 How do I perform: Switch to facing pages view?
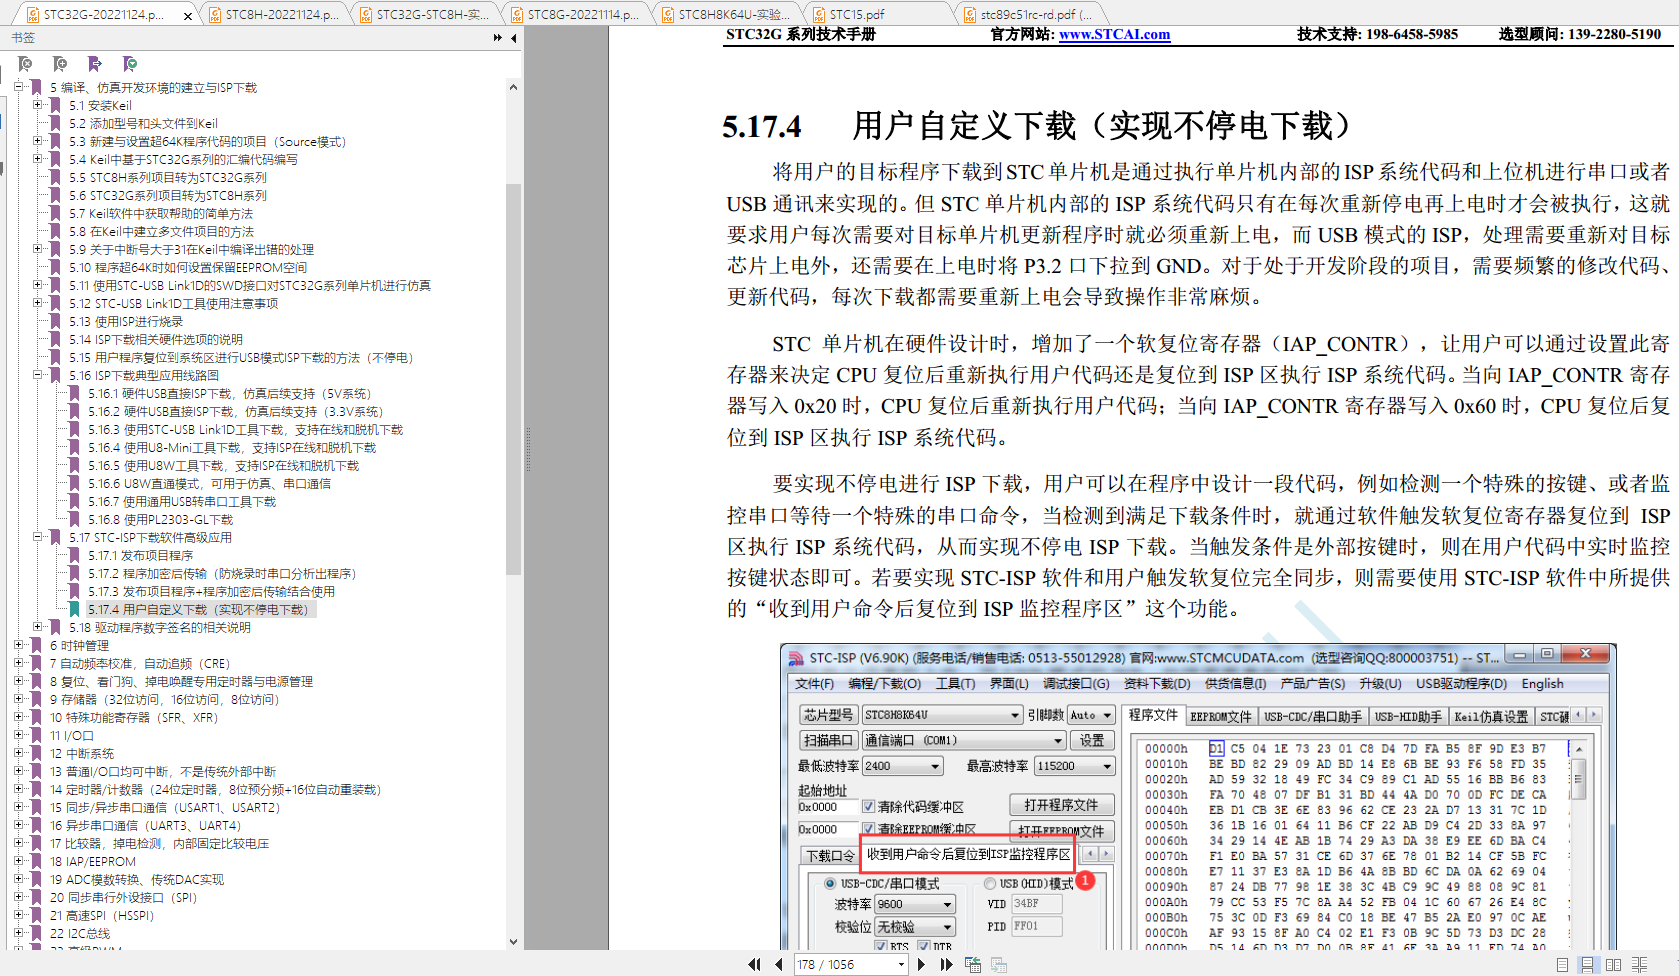click(x=1613, y=964)
